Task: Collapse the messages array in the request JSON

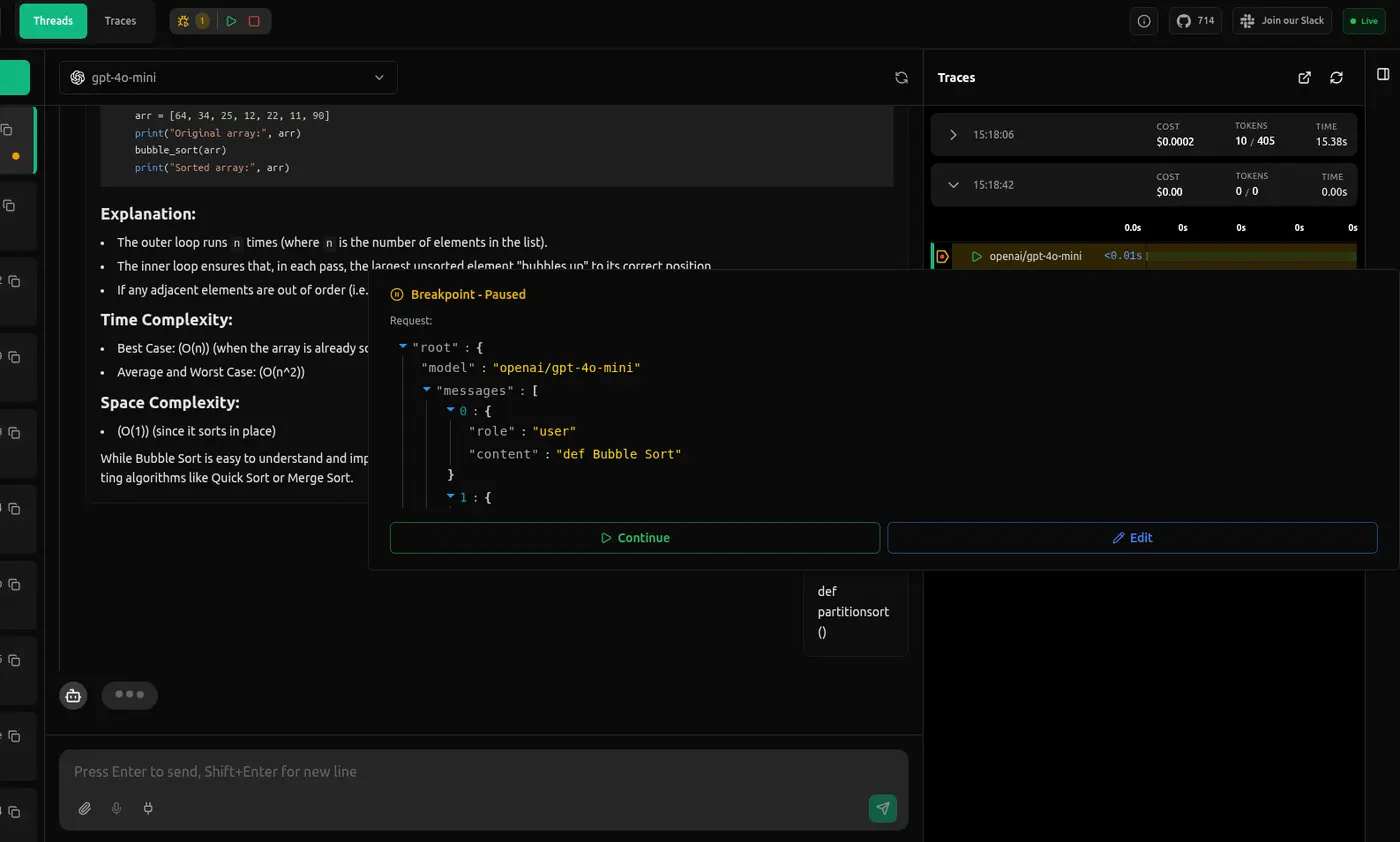Action: click(427, 390)
